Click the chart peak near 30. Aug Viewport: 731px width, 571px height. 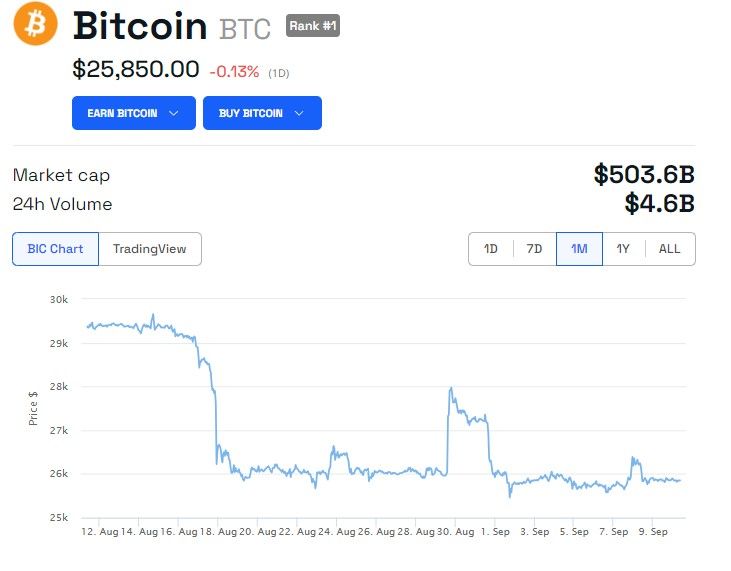[451, 388]
